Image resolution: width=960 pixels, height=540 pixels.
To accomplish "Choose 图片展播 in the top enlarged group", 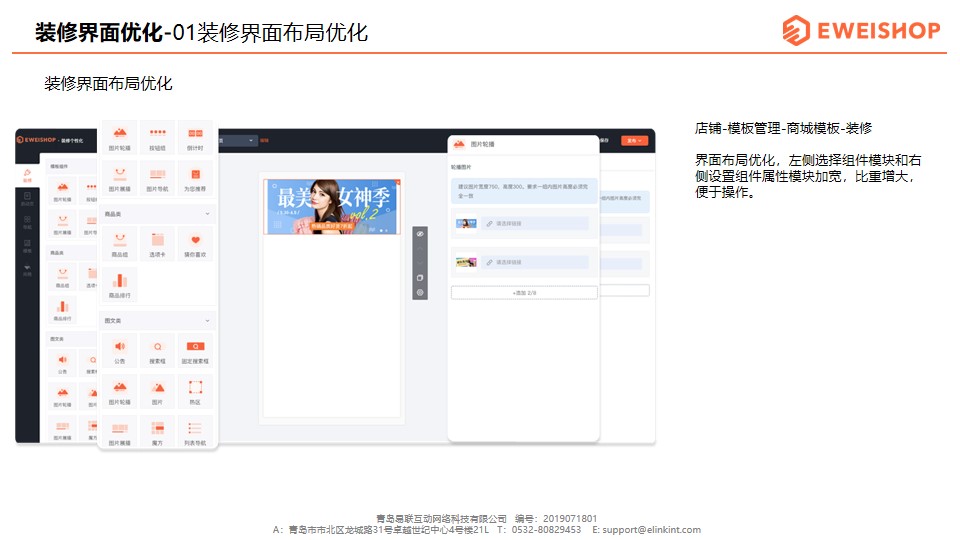I will (x=120, y=178).
